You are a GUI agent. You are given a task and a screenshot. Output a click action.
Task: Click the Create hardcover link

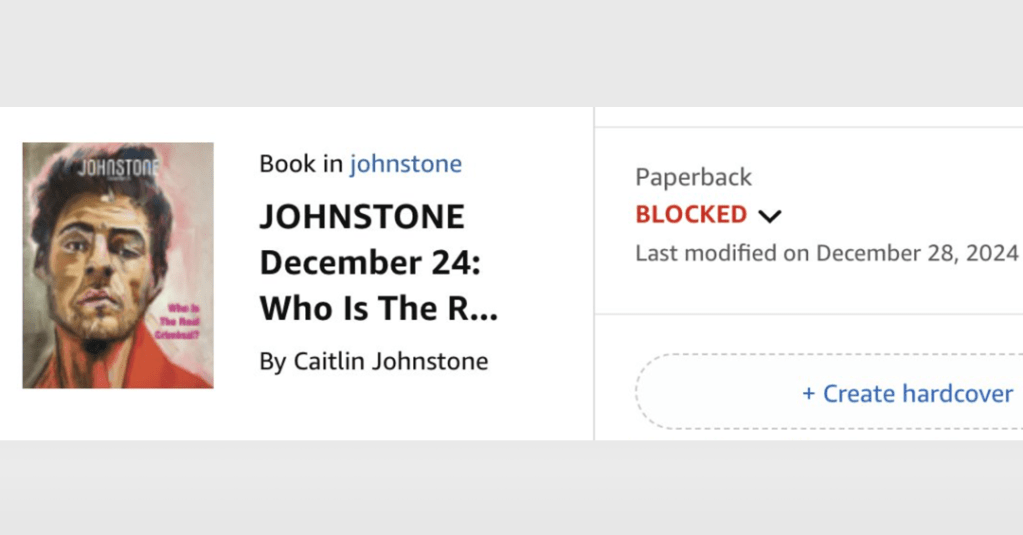click(x=907, y=393)
